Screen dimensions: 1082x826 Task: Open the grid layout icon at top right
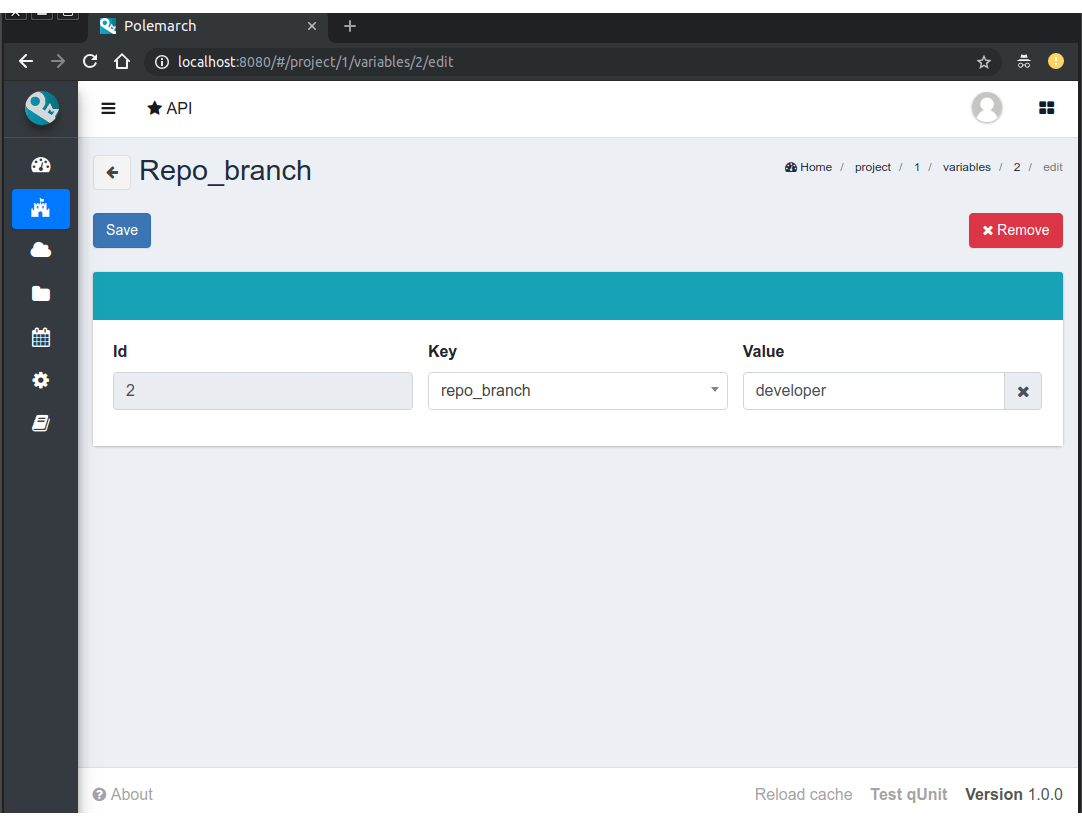point(1046,108)
